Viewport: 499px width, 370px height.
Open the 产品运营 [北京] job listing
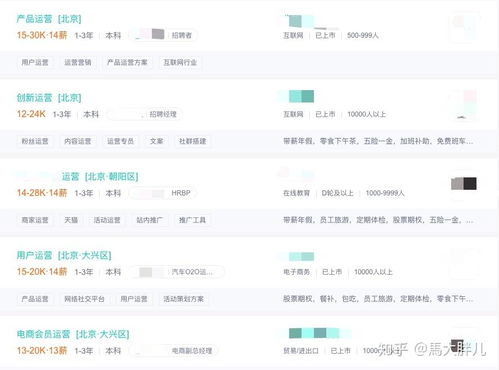coord(49,19)
